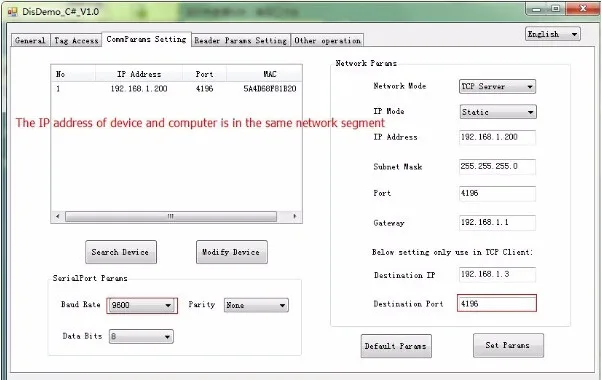Switch to Reader Params Setting tab
The image size is (602, 380).
(x=241, y=40)
